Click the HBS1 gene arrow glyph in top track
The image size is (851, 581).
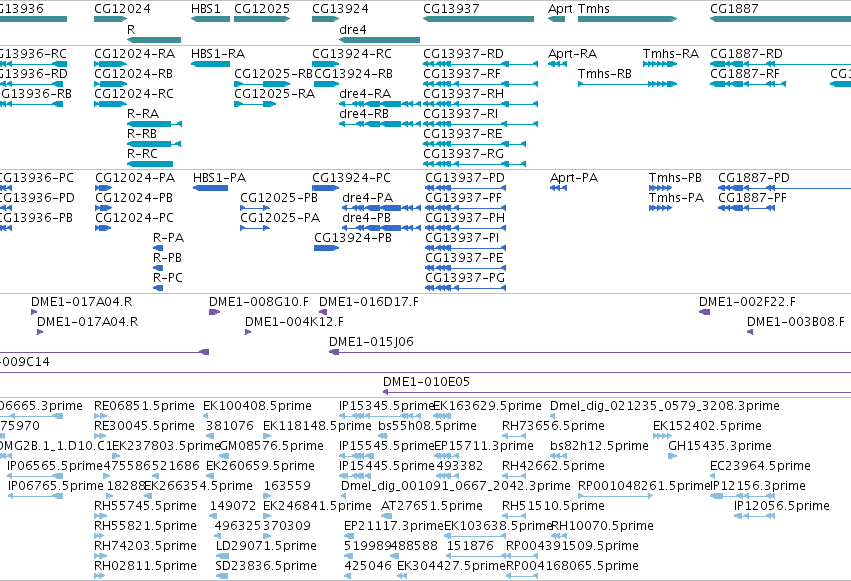tap(210, 19)
